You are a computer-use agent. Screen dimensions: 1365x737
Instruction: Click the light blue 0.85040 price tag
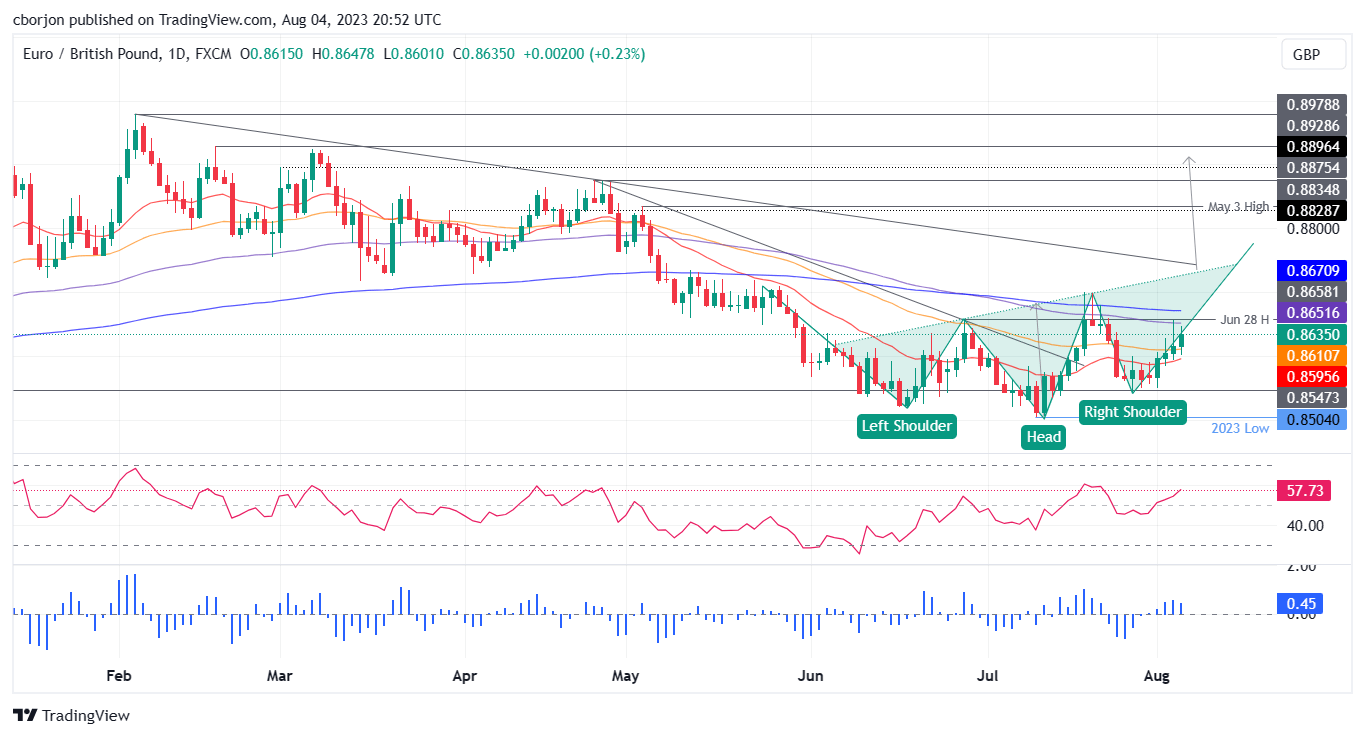coord(1311,419)
